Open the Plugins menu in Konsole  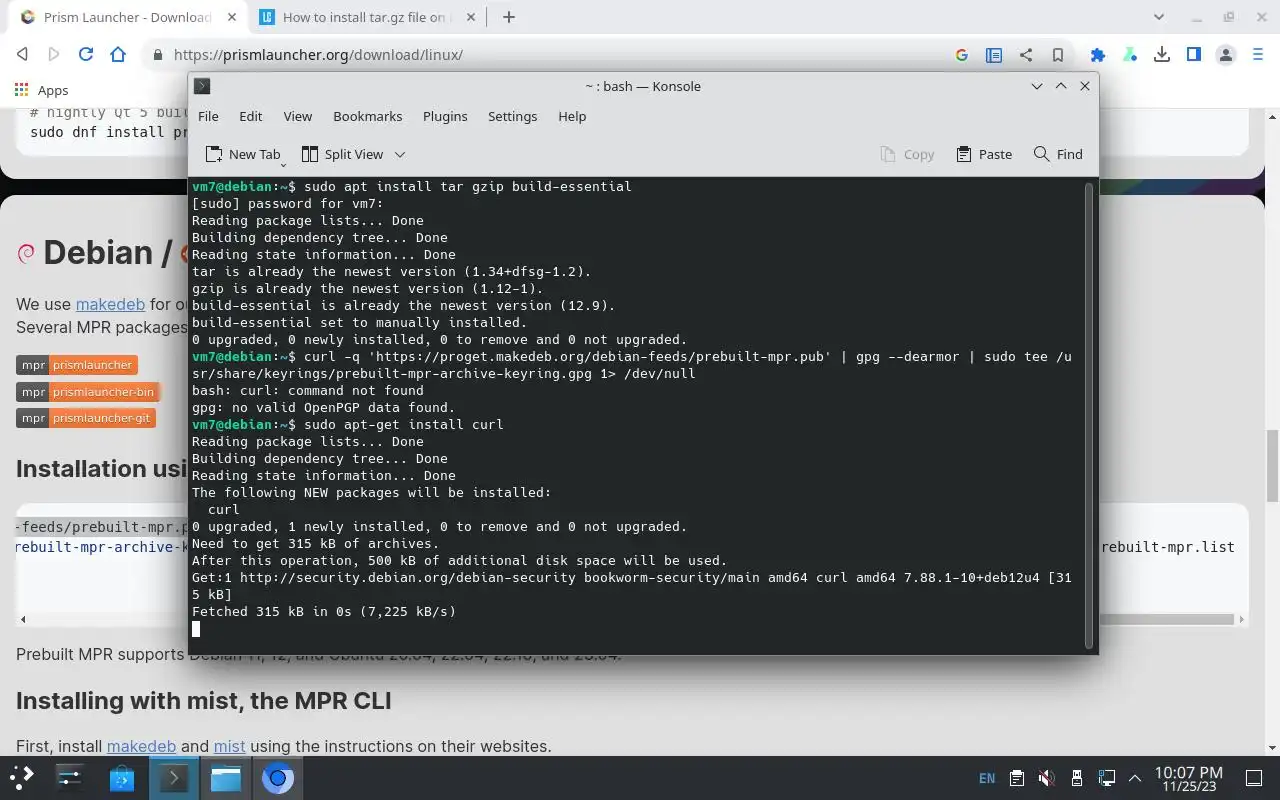(445, 116)
